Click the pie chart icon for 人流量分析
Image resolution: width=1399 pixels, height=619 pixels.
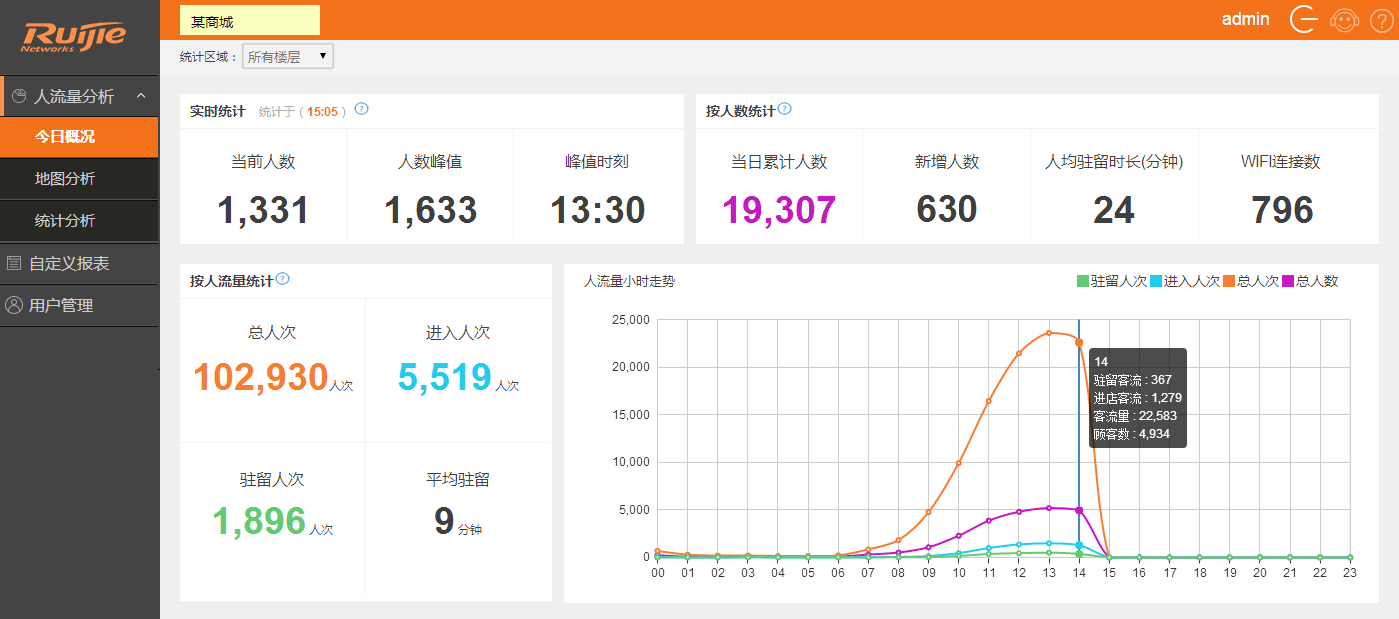pyautogui.click(x=18, y=96)
